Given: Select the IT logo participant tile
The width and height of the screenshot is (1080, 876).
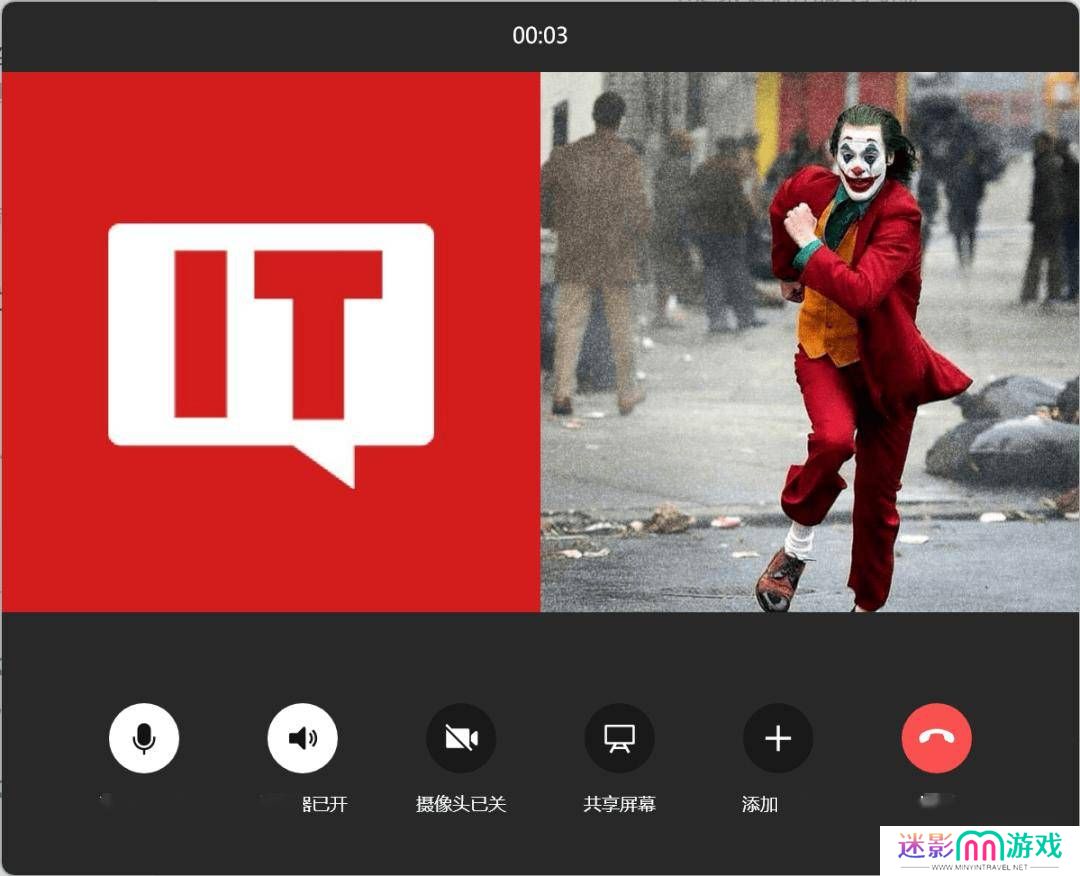Looking at the screenshot, I should pos(271,342).
